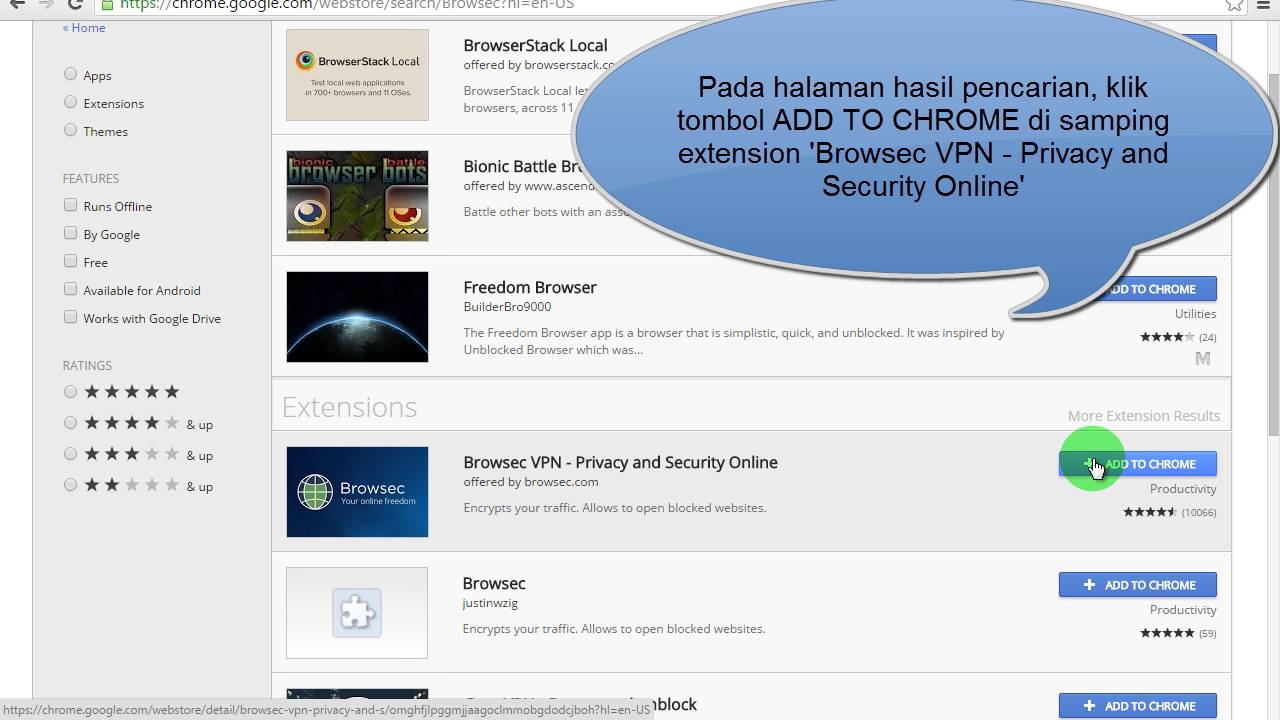Image resolution: width=1280 pixels, height=720 pixels.
Task: Open the Freedom Browser title
Action: point(530,287)
